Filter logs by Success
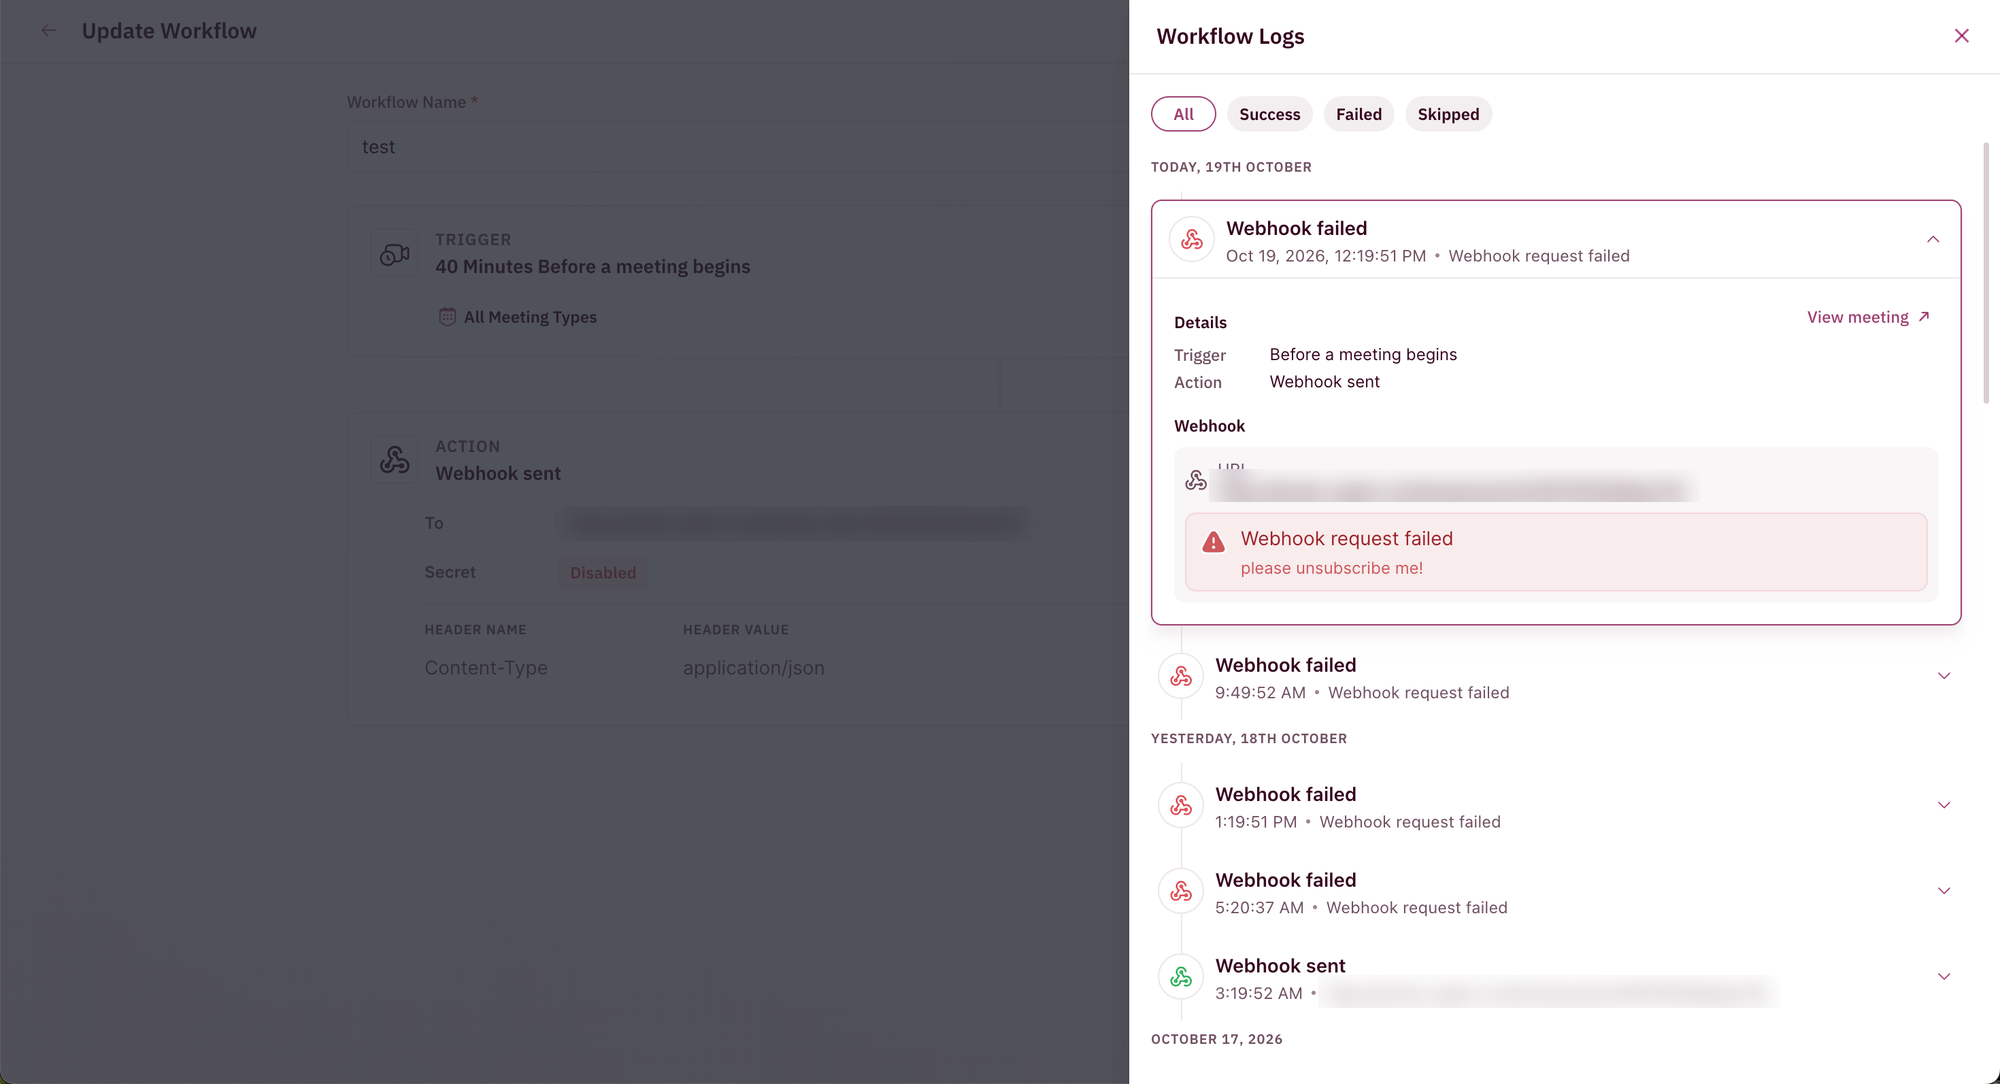Image resolution: width=2000 pixels, height=1084 pixels. pos(1269,114)
